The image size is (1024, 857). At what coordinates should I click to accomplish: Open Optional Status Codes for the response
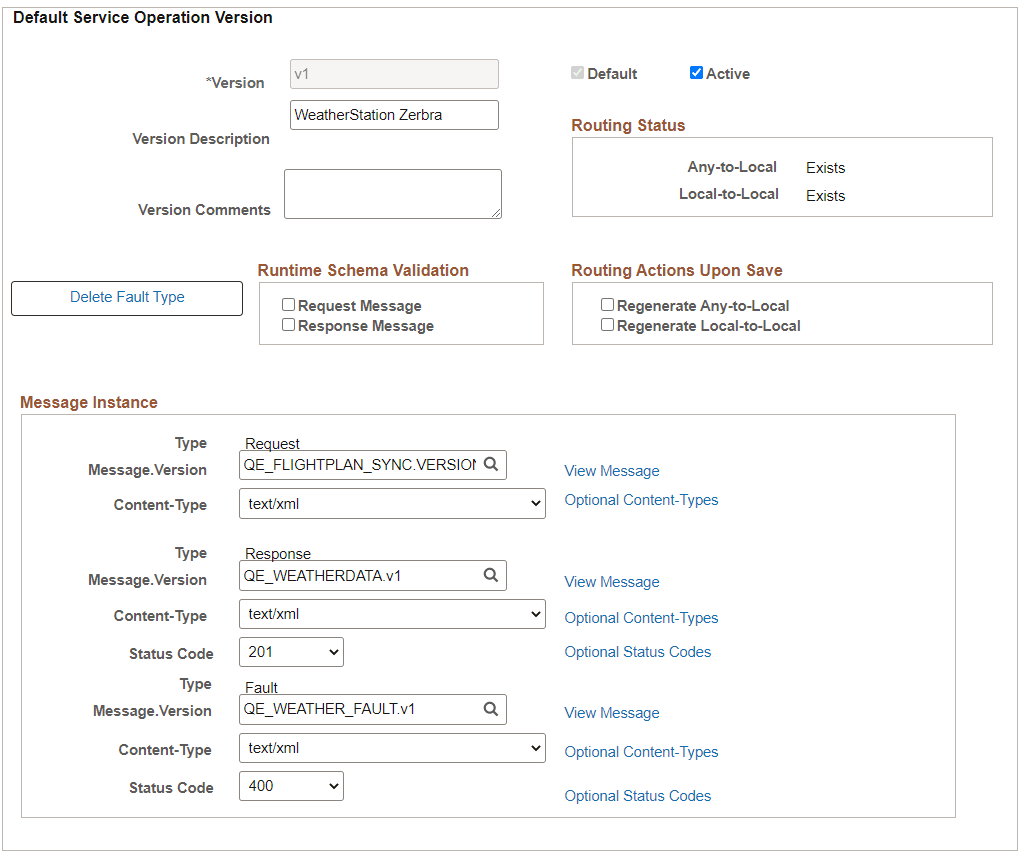(637, 651)
